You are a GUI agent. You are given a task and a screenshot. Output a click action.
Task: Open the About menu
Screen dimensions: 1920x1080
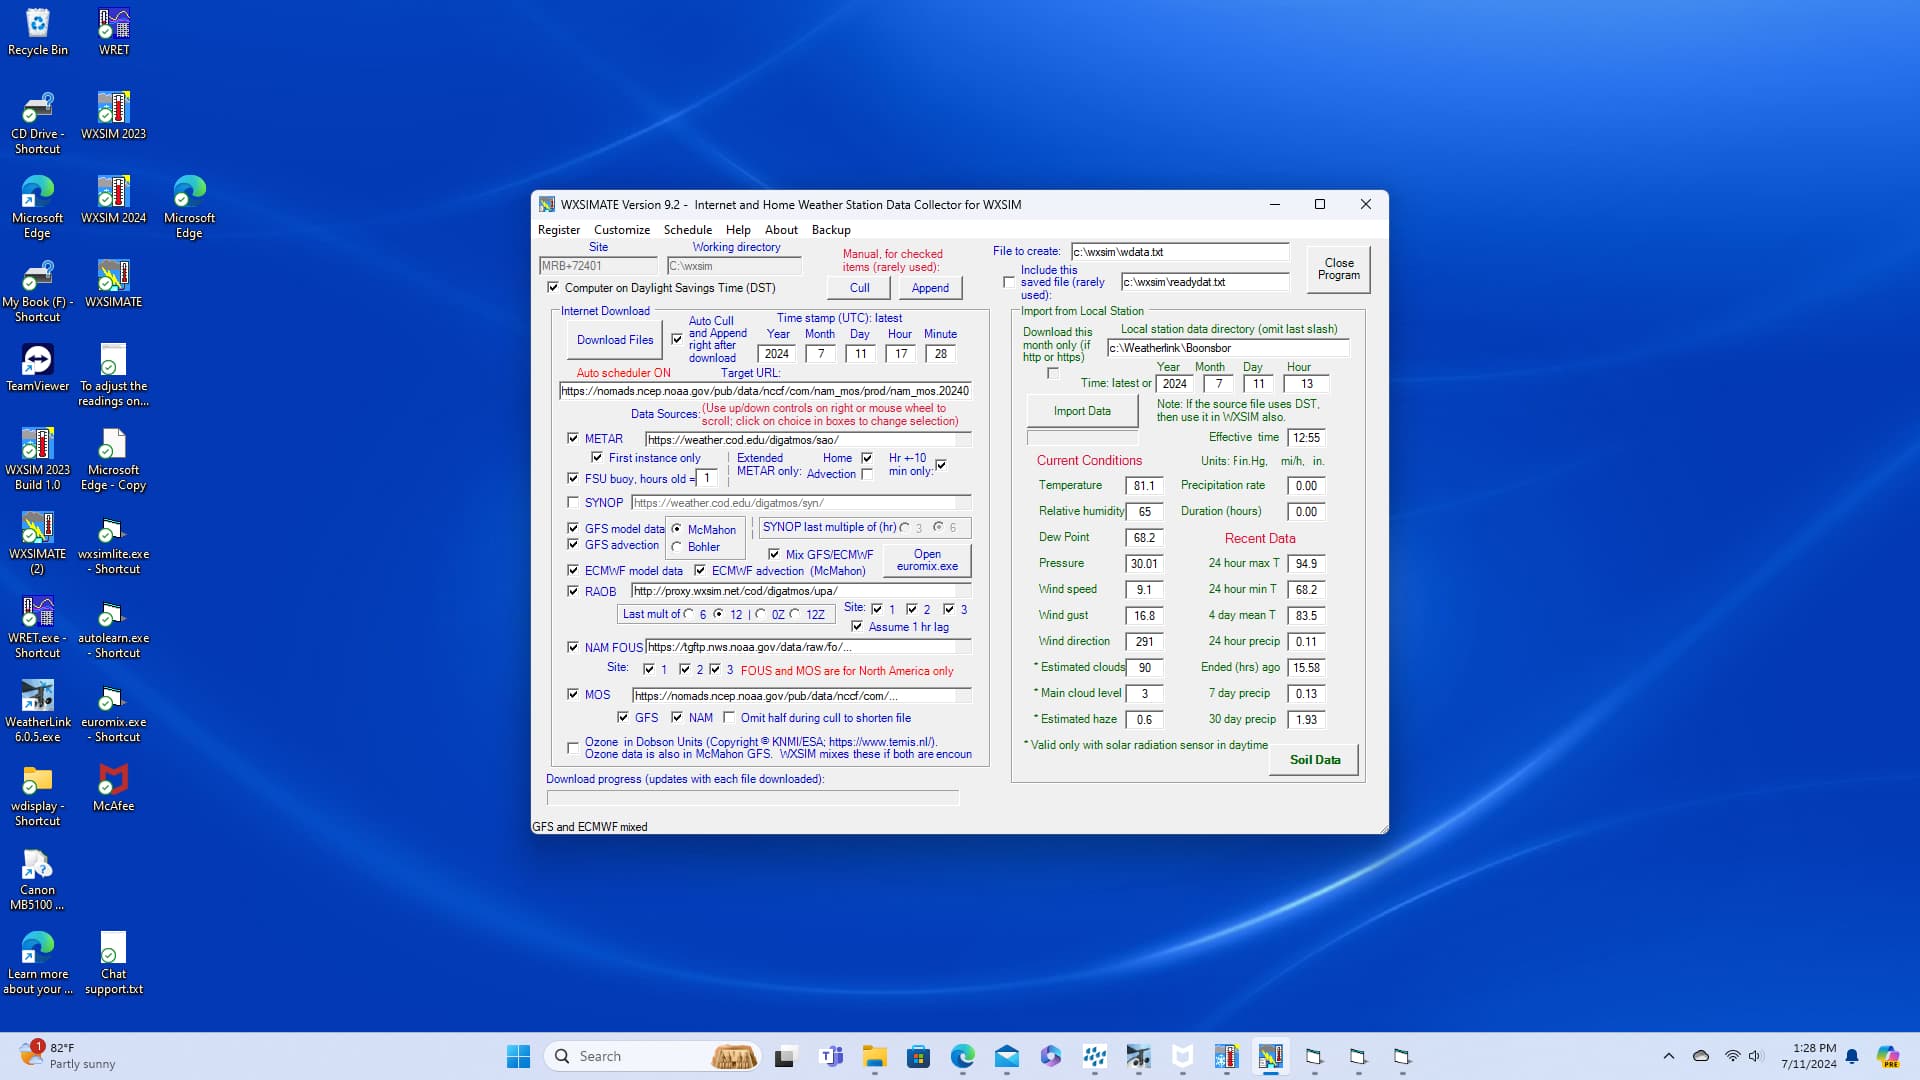pyautogui.click(x=782, y=230)
